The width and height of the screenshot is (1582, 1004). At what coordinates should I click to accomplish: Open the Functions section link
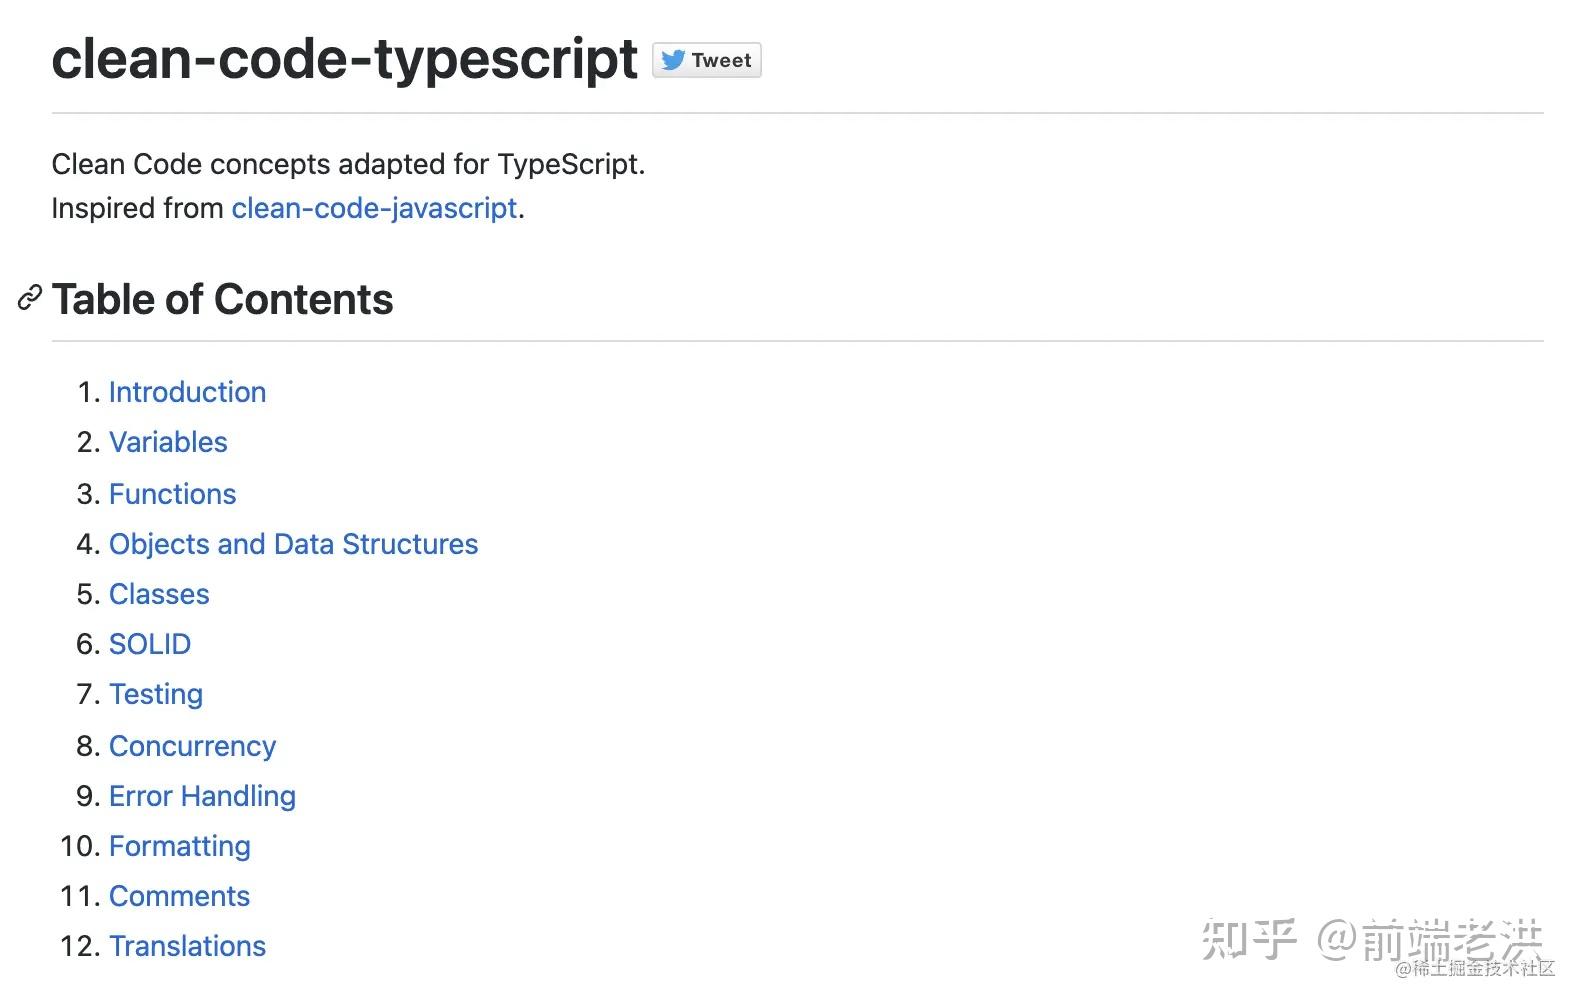(172, 494)
